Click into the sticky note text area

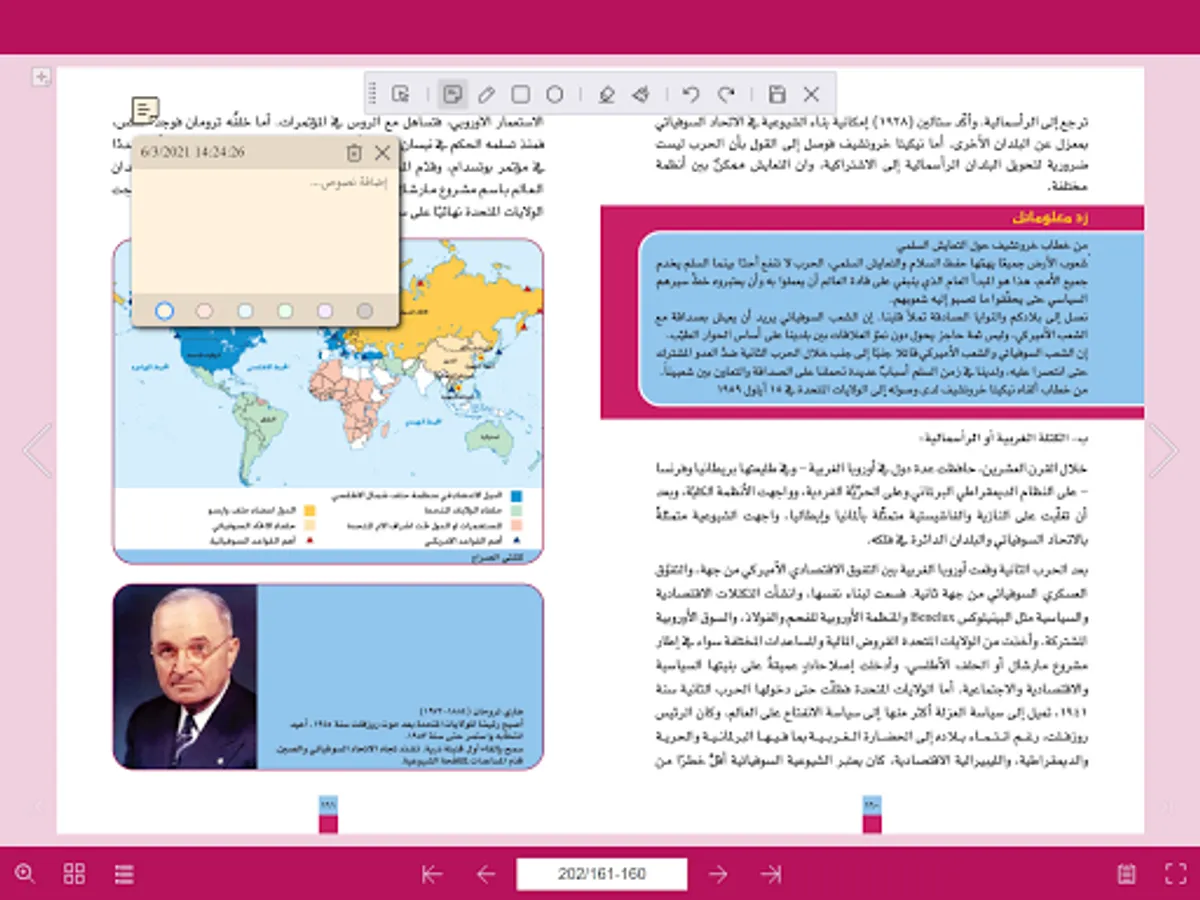coord(266,232)
